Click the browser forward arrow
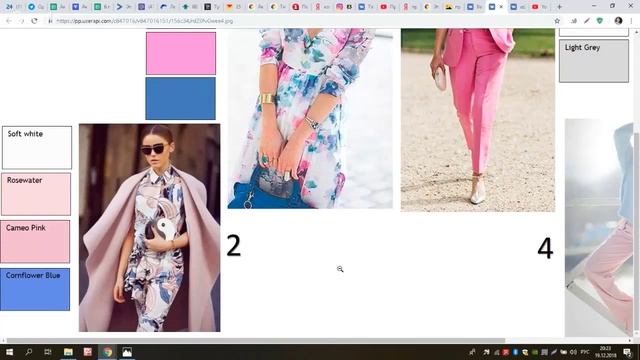The width and height of the screenshot is (640, 360). click(x=21, y=21)
